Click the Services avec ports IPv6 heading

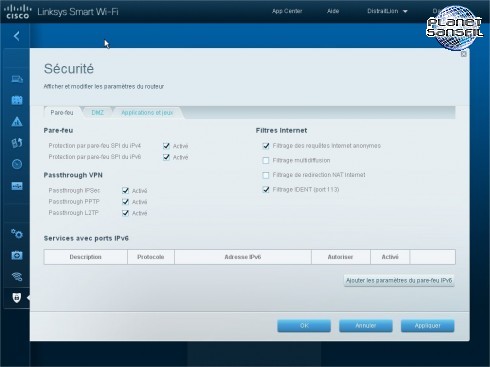click(86, 238)
